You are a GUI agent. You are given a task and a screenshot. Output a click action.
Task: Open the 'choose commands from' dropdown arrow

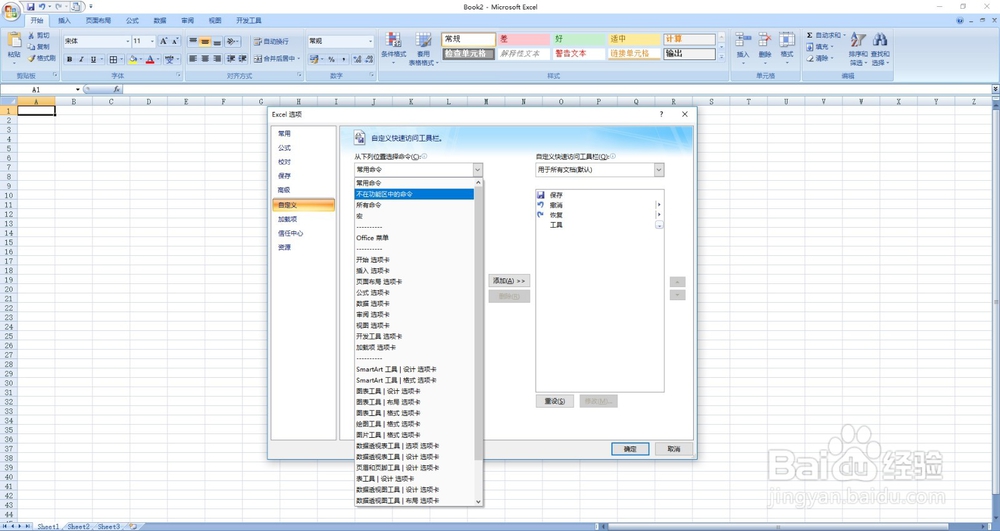point(478,170)
